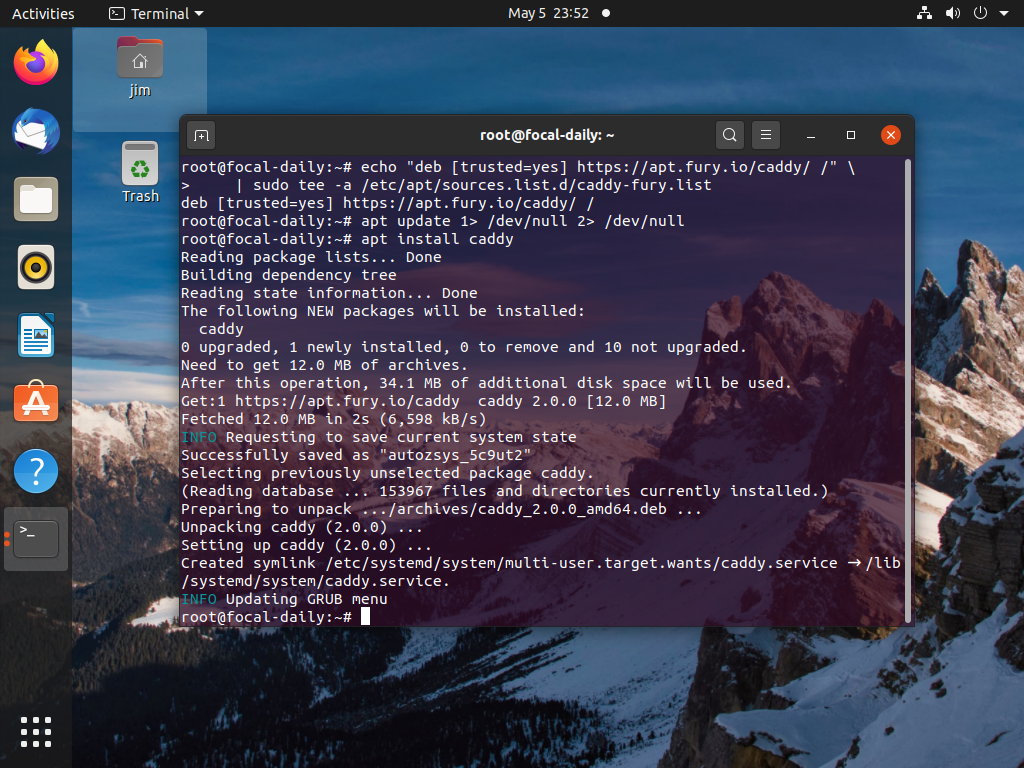Open Ubuntu Software
This screenshot has height=768, width=1024.
35,402
